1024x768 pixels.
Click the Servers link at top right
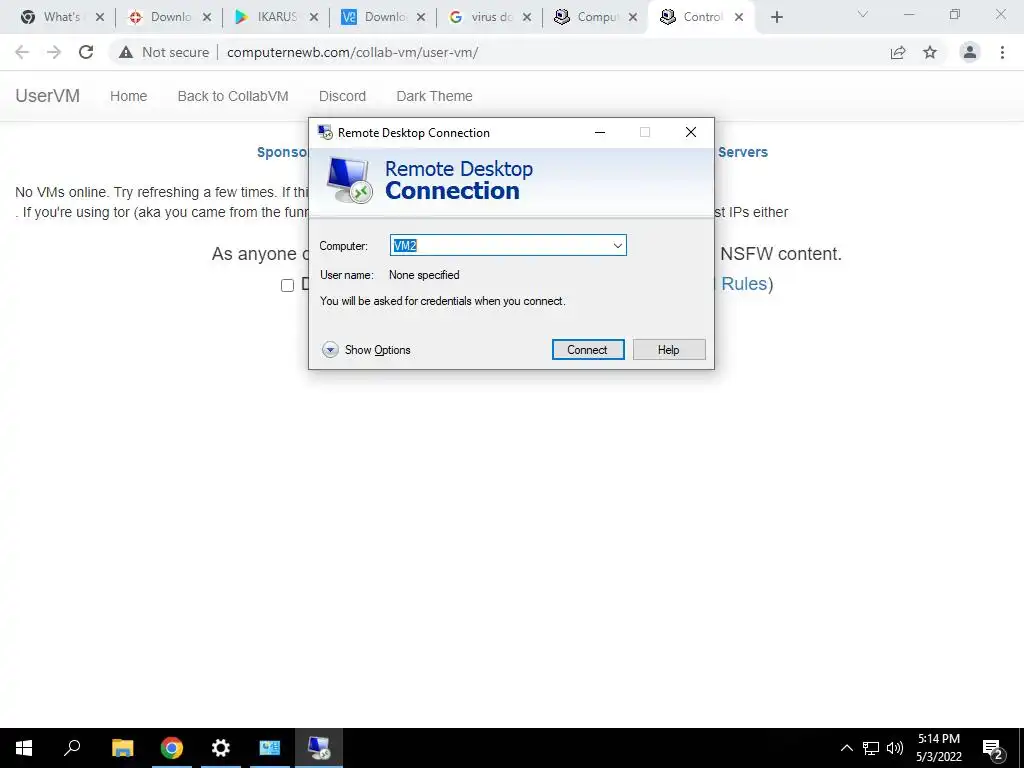743,152
